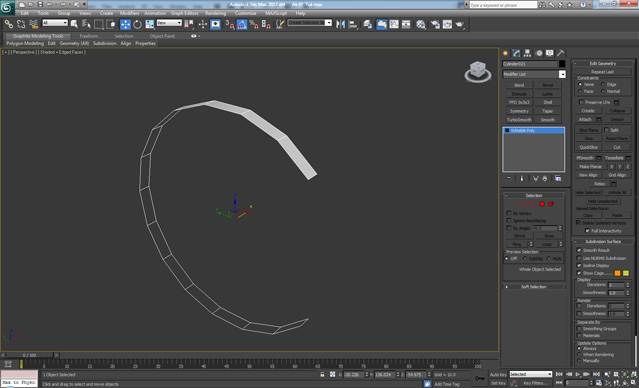Click the teapot Render Production icon

(x=460, y=24)
